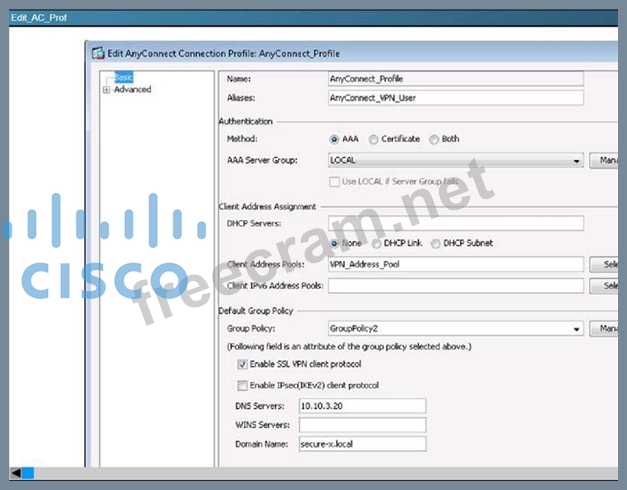This screenshot has height=490, width=627.
Task: Click the Aliases text field
Action: [x=455, y=98]
